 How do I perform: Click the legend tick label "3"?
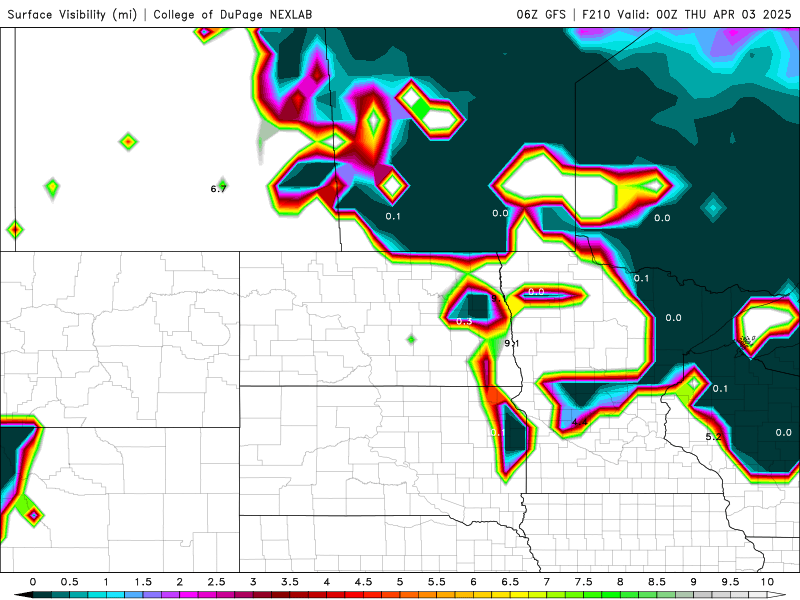tap(253, 582)
